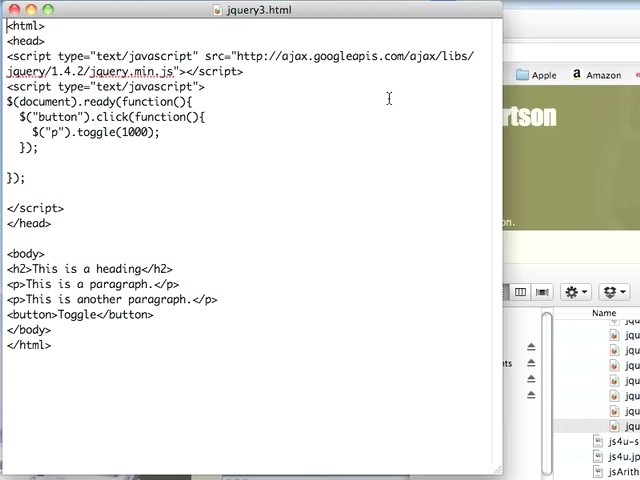Open the Dropbox dropdown in Finder toolbar

[614, 292]
